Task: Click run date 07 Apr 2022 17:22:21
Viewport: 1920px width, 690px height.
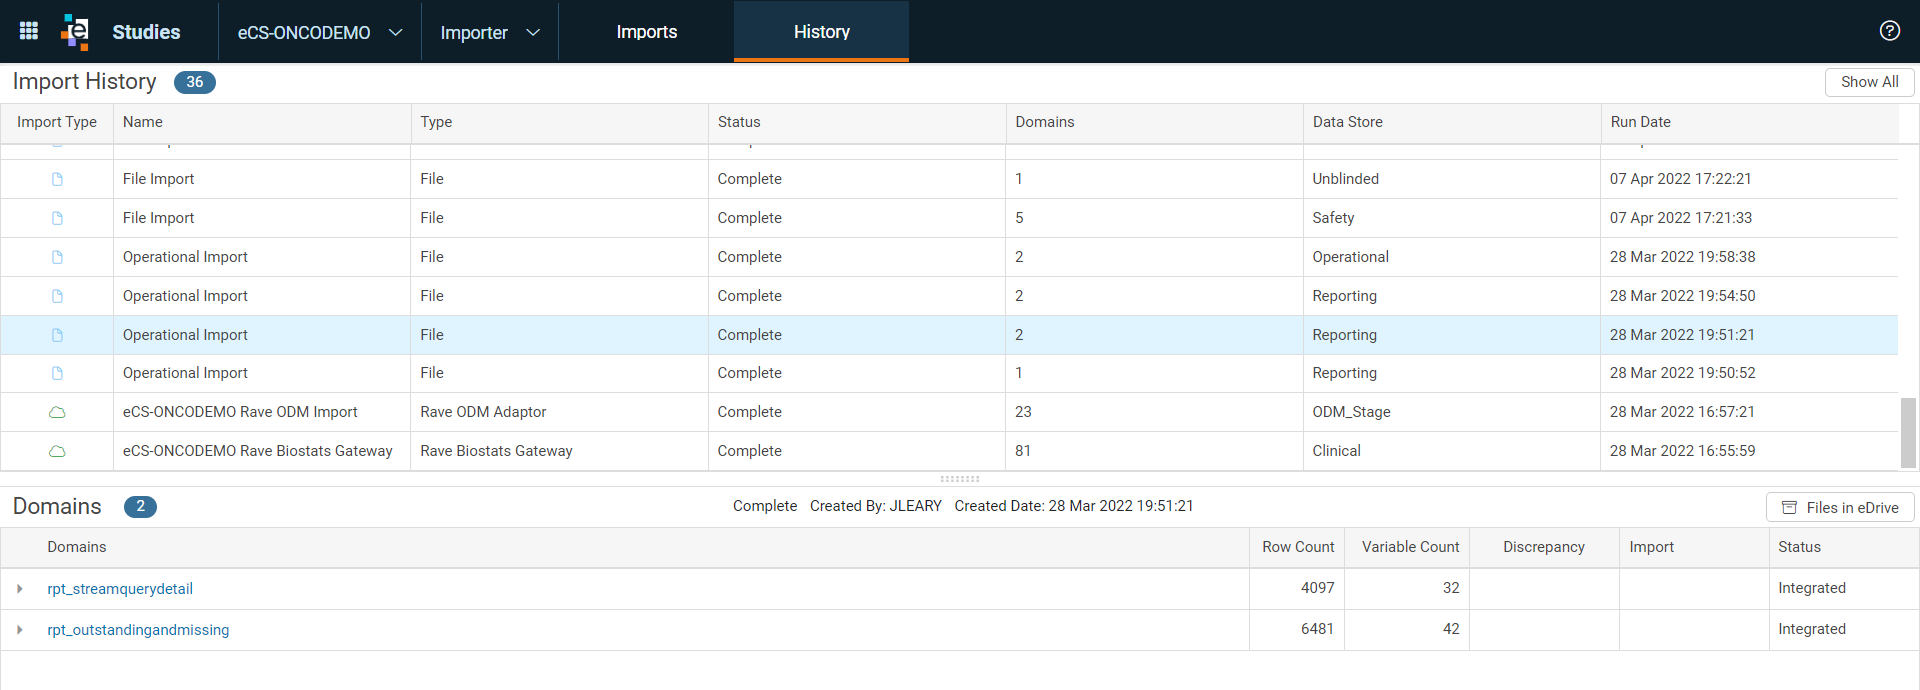Action: coord(1680,179)
